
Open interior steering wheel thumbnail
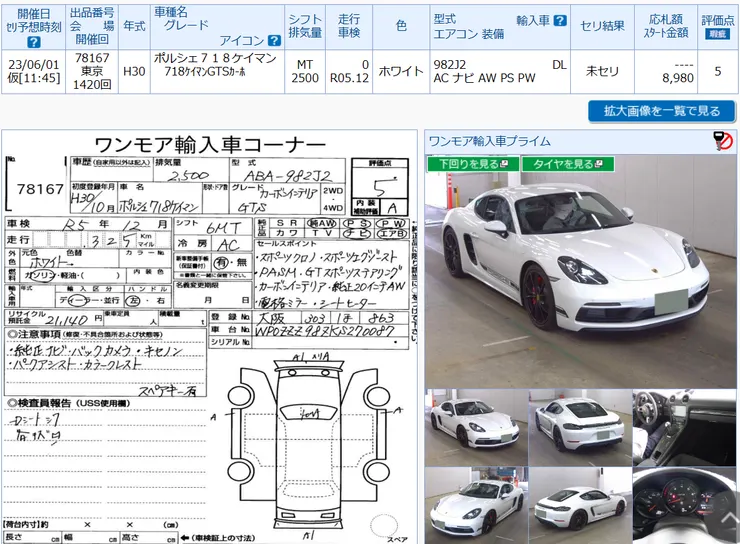click(x=684, y=427)
